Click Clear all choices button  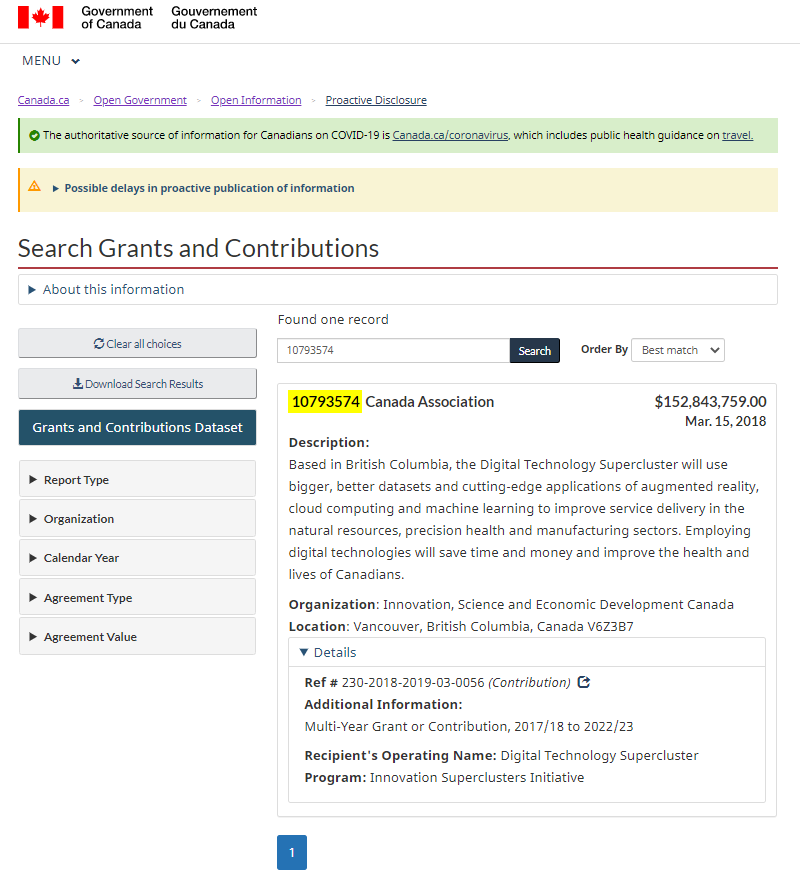tap(138, 343)
